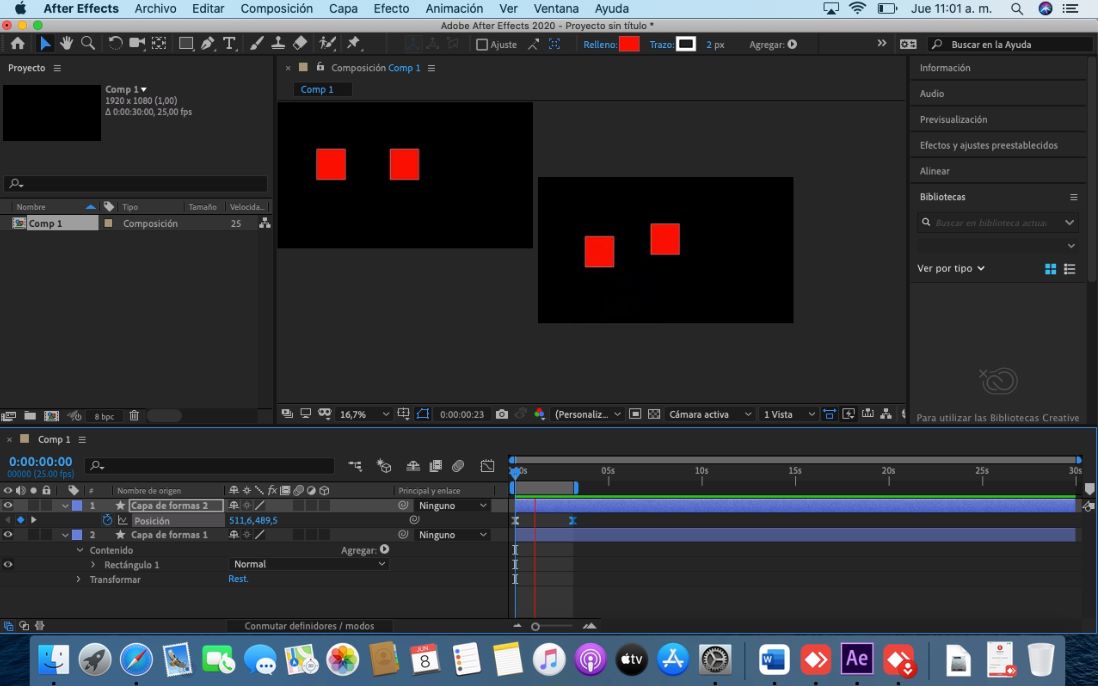This screenshot has height=686, width=1098.
Task: Select the Text tool
Action: coord(229,44)
